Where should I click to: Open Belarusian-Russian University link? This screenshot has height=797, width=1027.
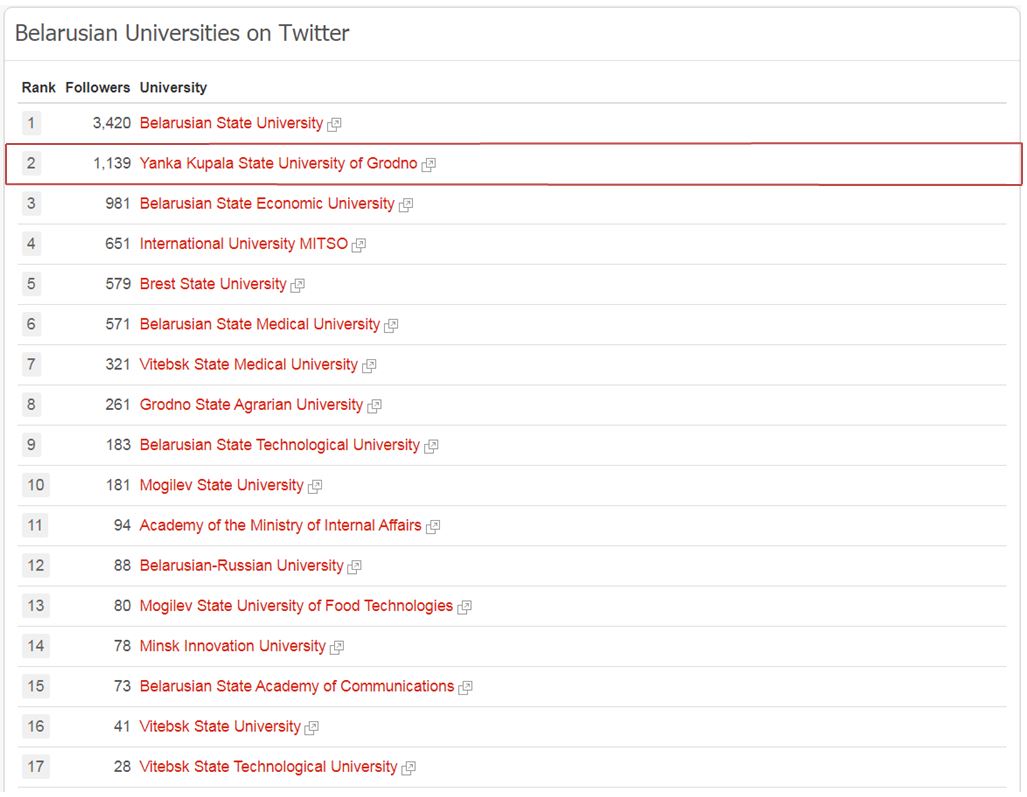[x=242, y=565]
